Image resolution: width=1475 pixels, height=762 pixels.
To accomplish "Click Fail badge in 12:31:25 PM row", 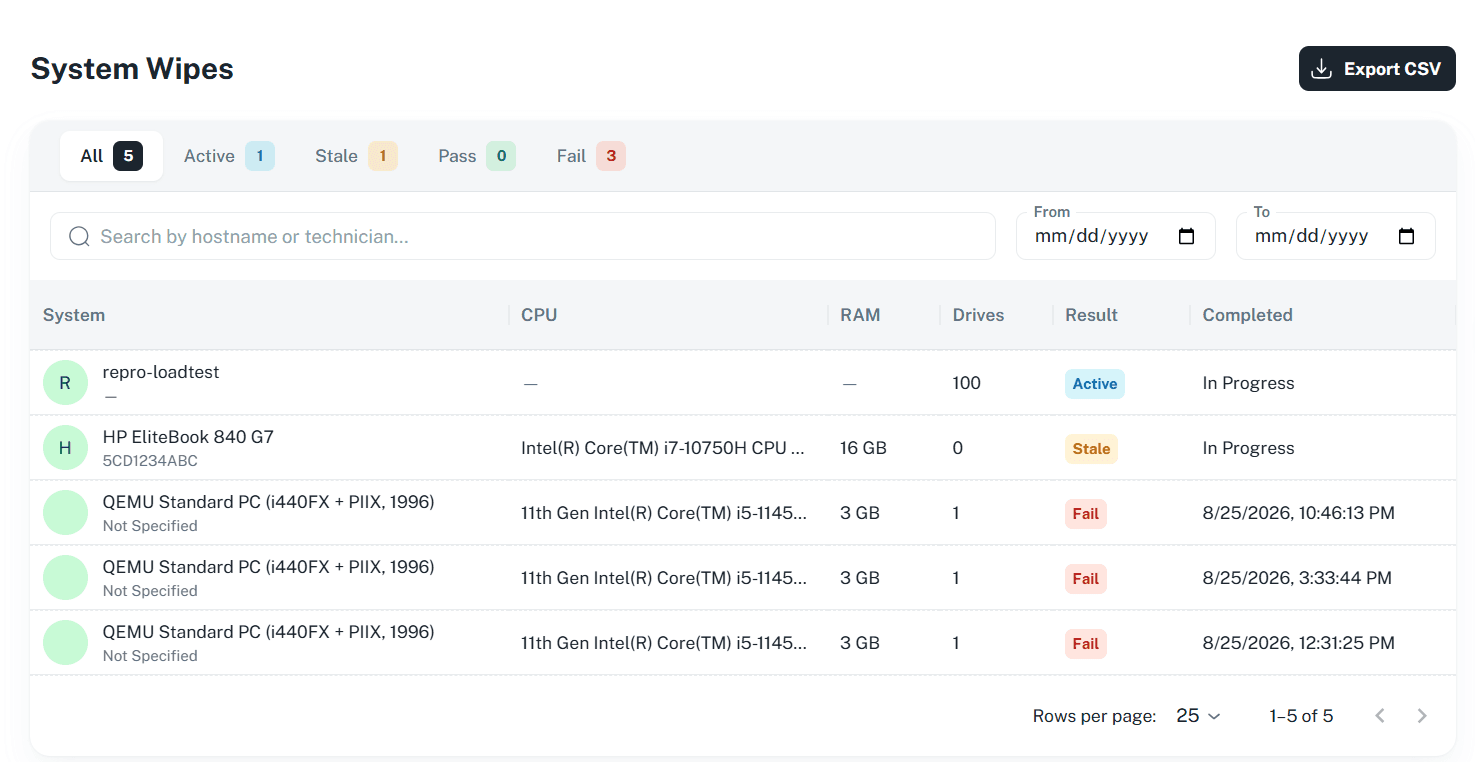I will click(x=1086, y=644).
